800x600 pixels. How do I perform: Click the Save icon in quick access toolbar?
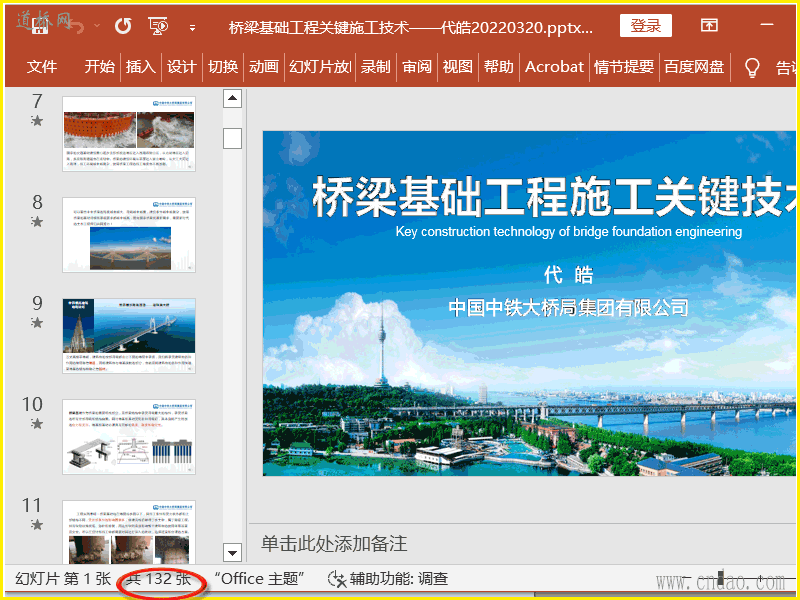click(40, 26)
